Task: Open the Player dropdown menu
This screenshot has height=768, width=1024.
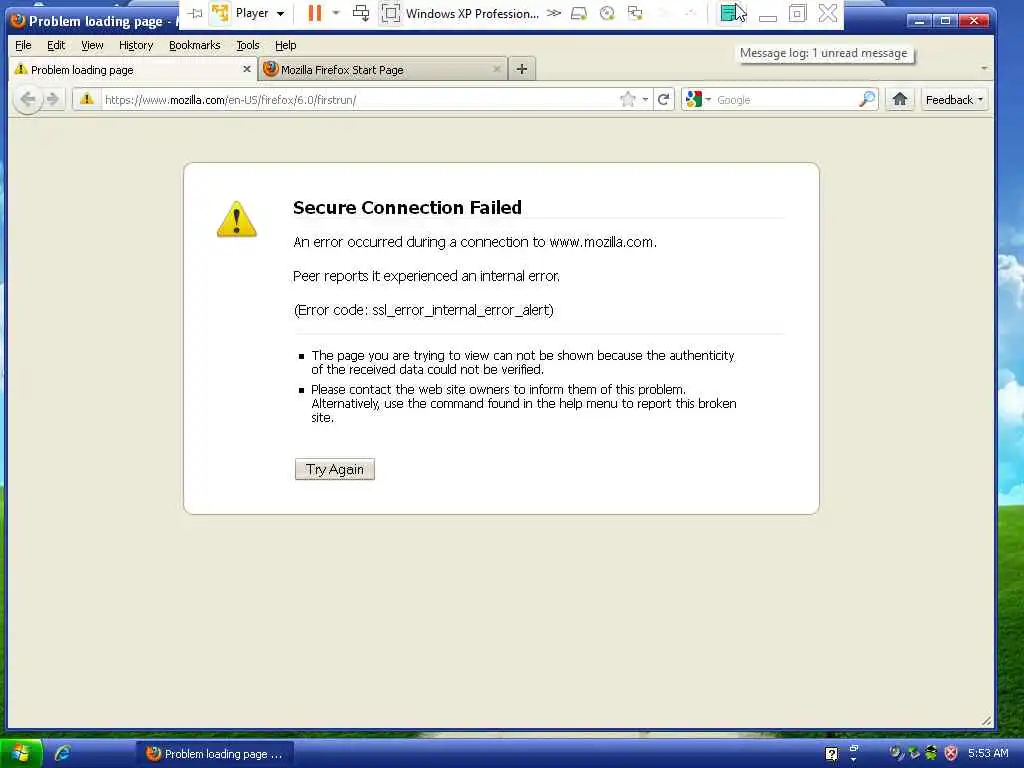Action: coord(260,13)
